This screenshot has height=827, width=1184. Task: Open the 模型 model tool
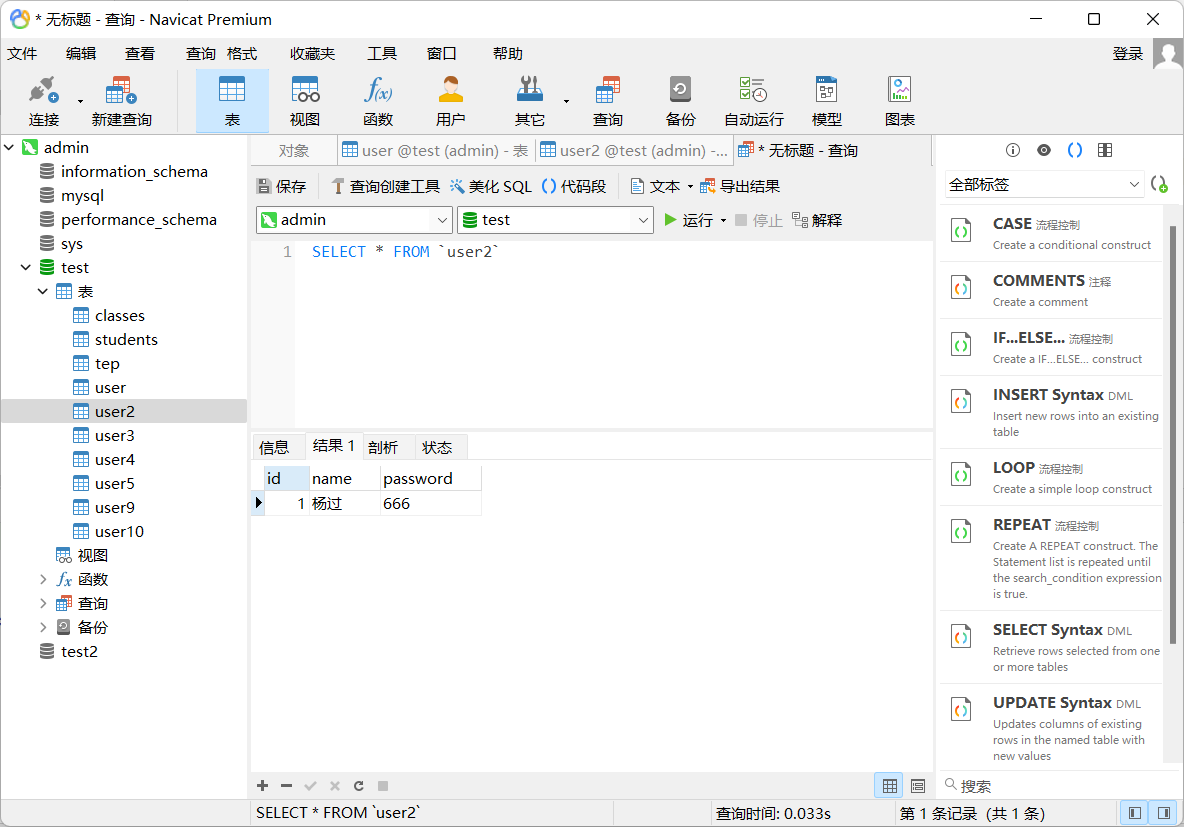[x=826, y=100]
